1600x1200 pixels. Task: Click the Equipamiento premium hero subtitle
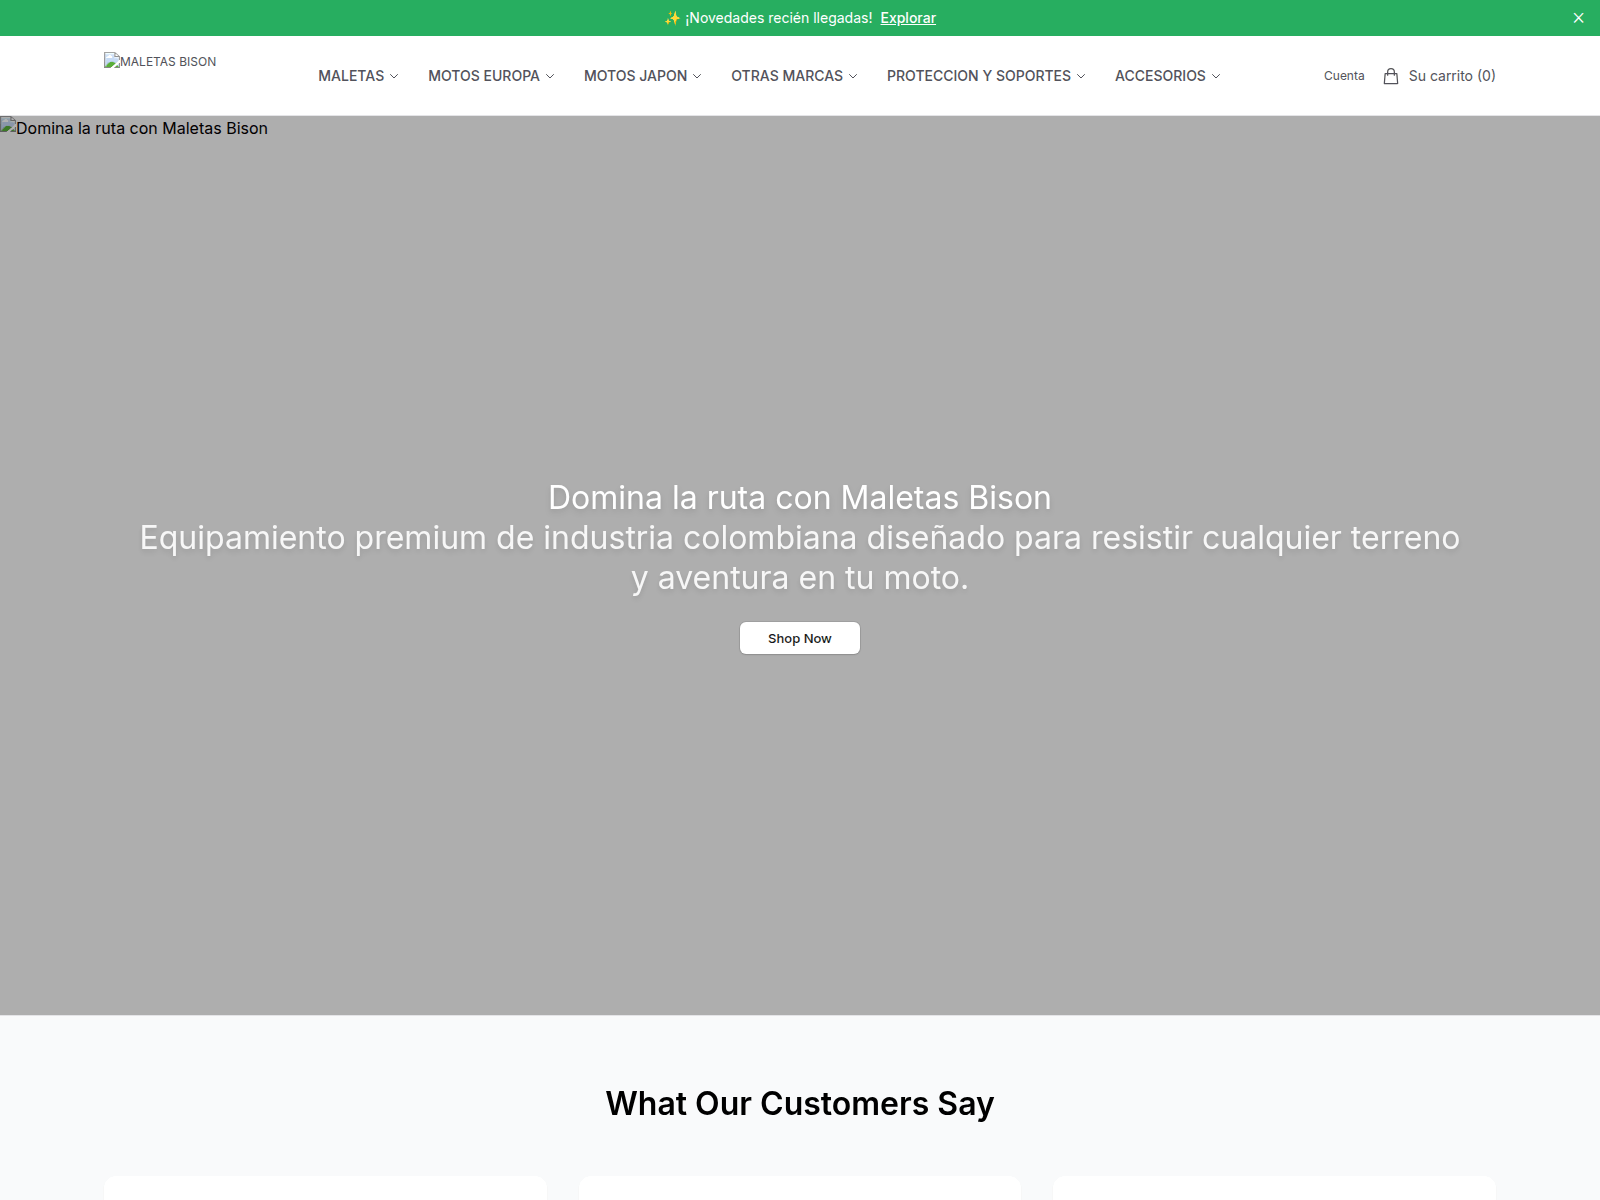pyautogui.click(x=800, y=557)
